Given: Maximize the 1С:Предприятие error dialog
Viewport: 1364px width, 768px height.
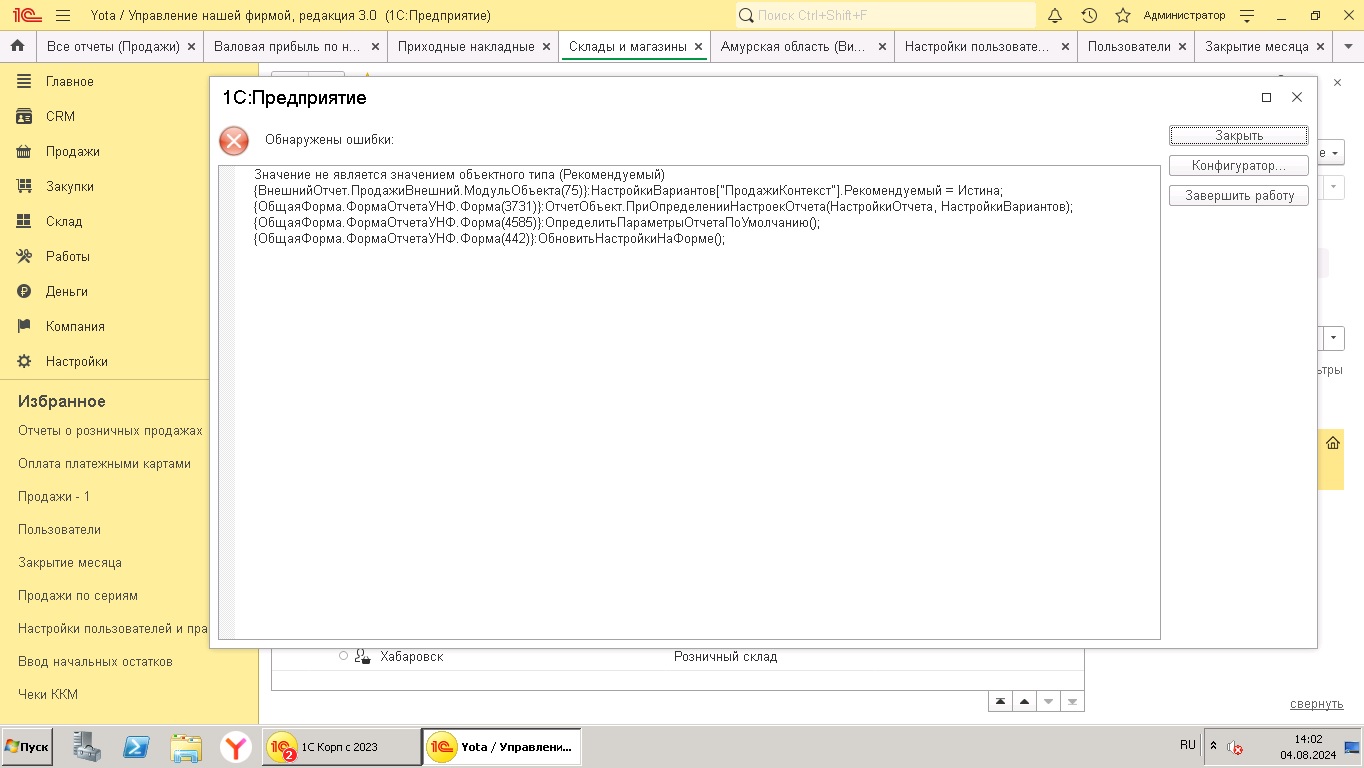Looking at the screenshot, I should pyautogui.click(x=1266, y=97).
